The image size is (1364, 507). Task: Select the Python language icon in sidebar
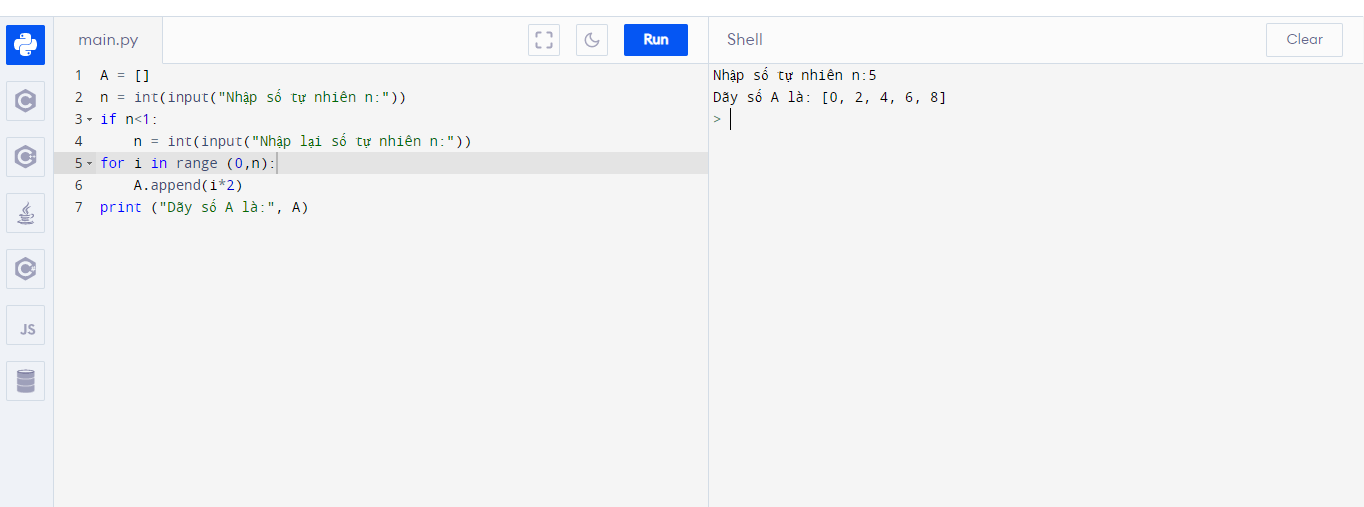26,45
